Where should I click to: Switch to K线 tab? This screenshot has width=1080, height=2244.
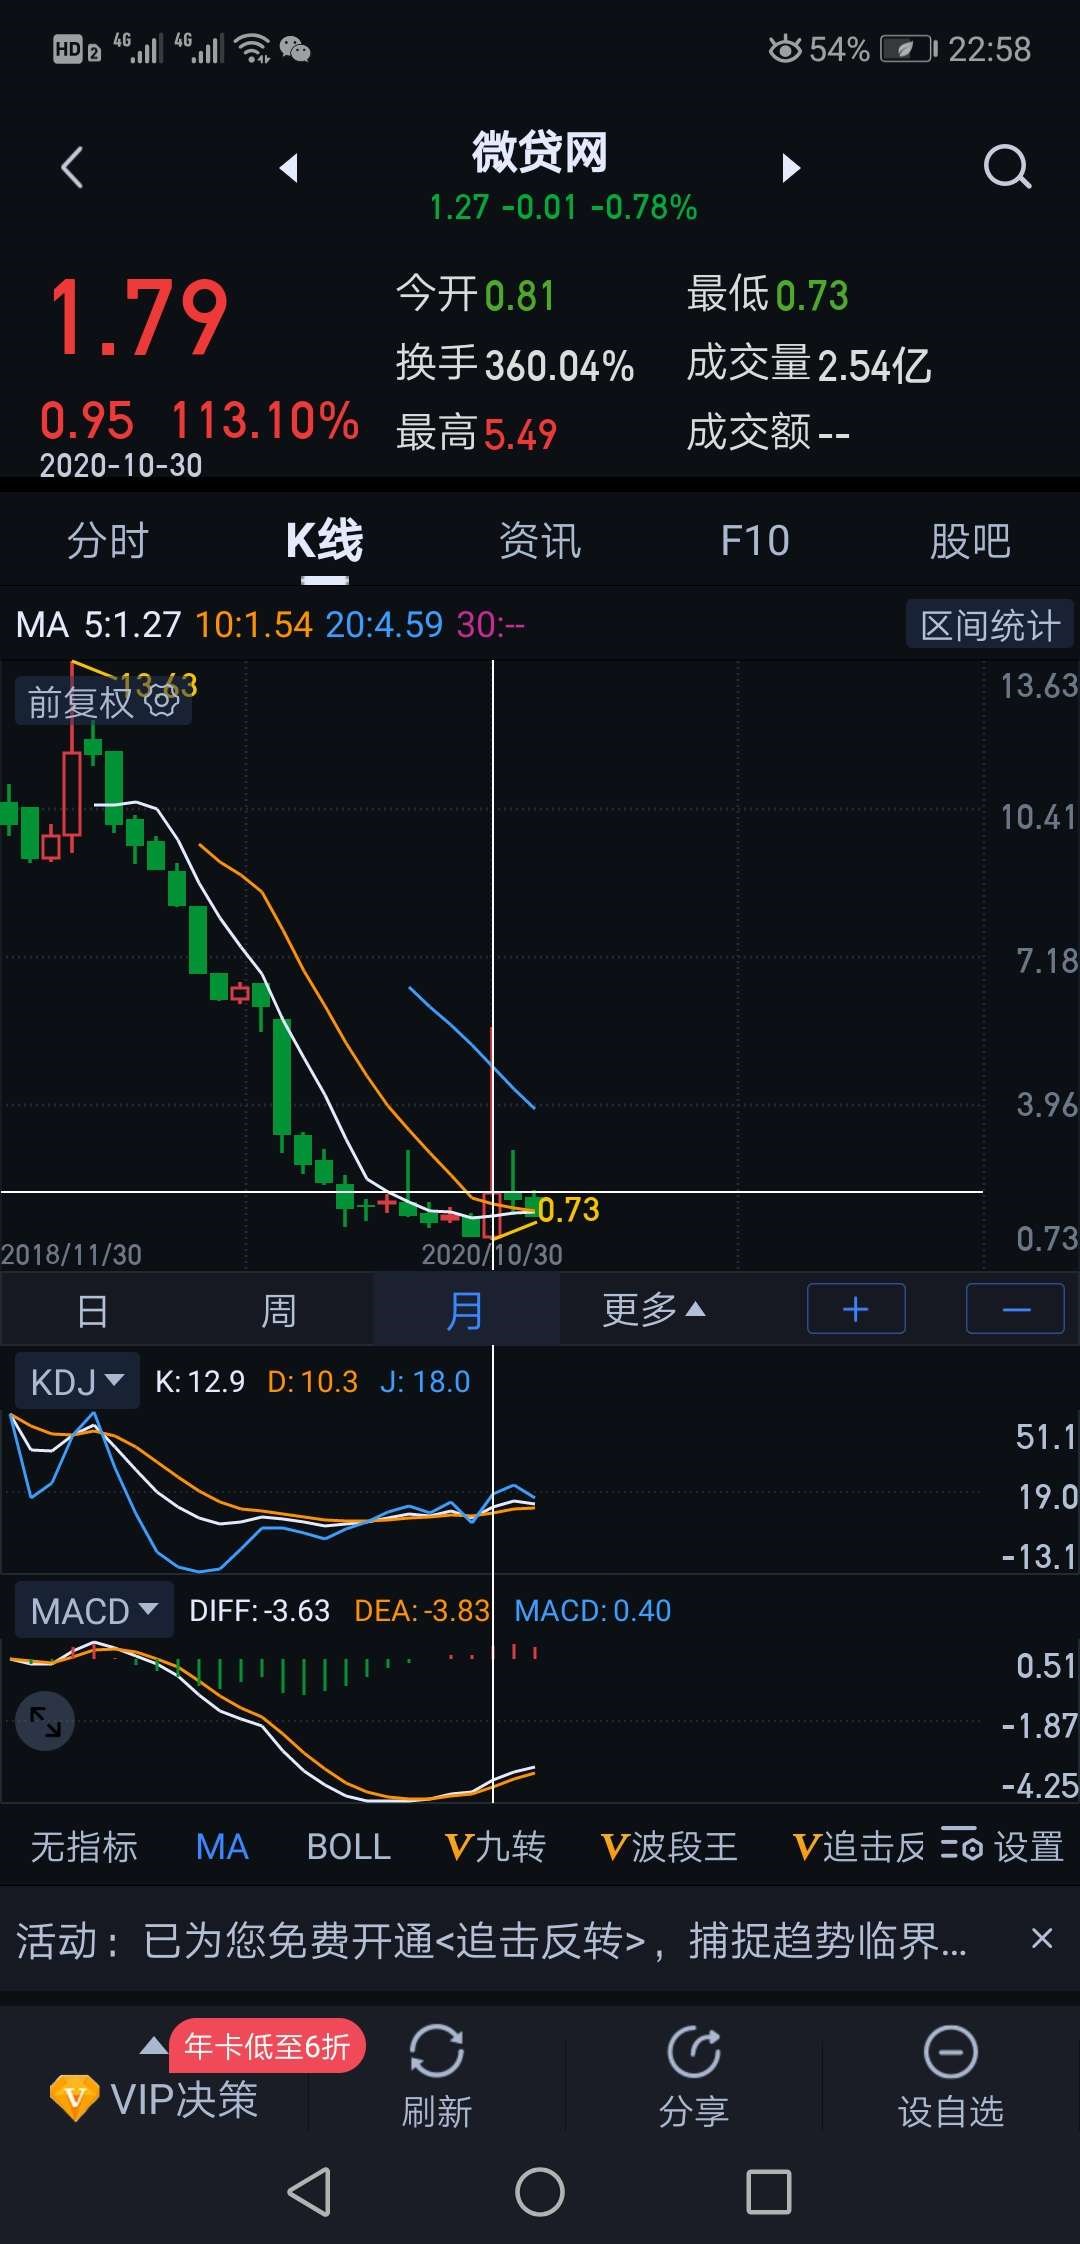click(x=324, y=541)
